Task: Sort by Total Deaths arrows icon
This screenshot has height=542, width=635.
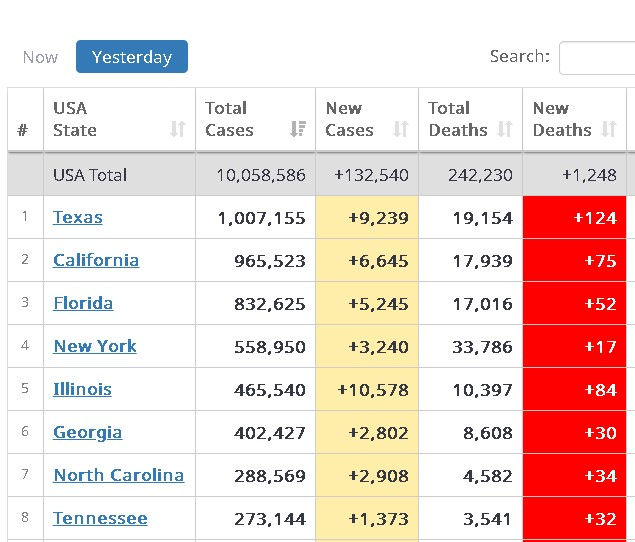Action: (x=505, y=129)
